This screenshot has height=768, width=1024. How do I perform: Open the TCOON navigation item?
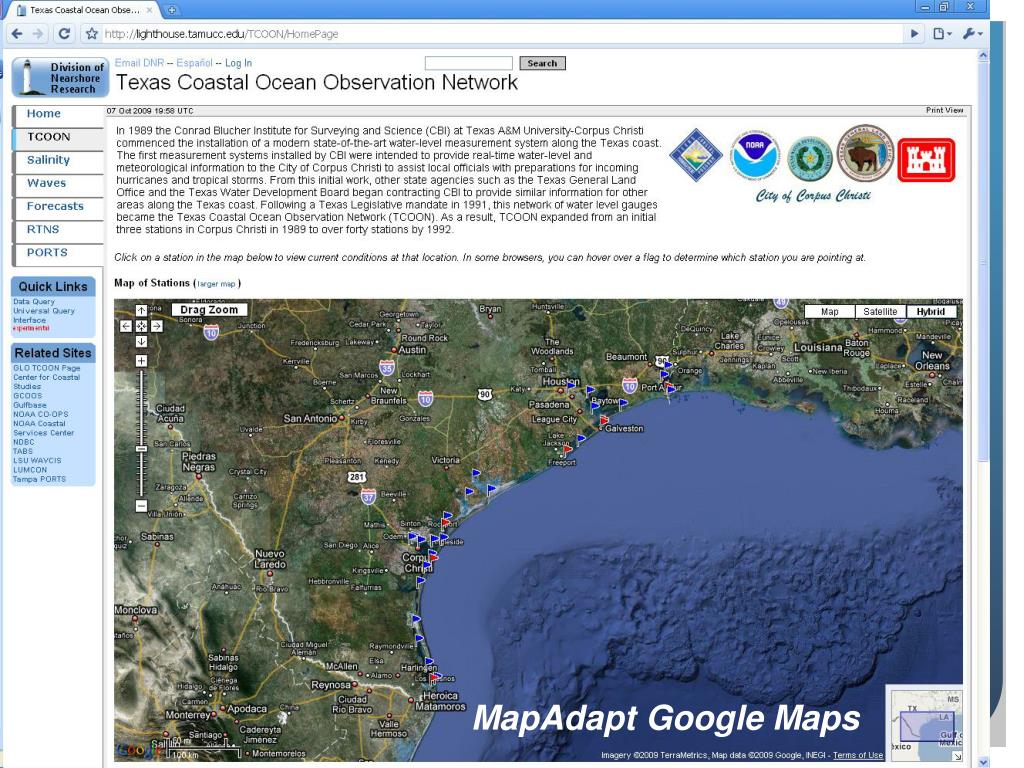48,136
